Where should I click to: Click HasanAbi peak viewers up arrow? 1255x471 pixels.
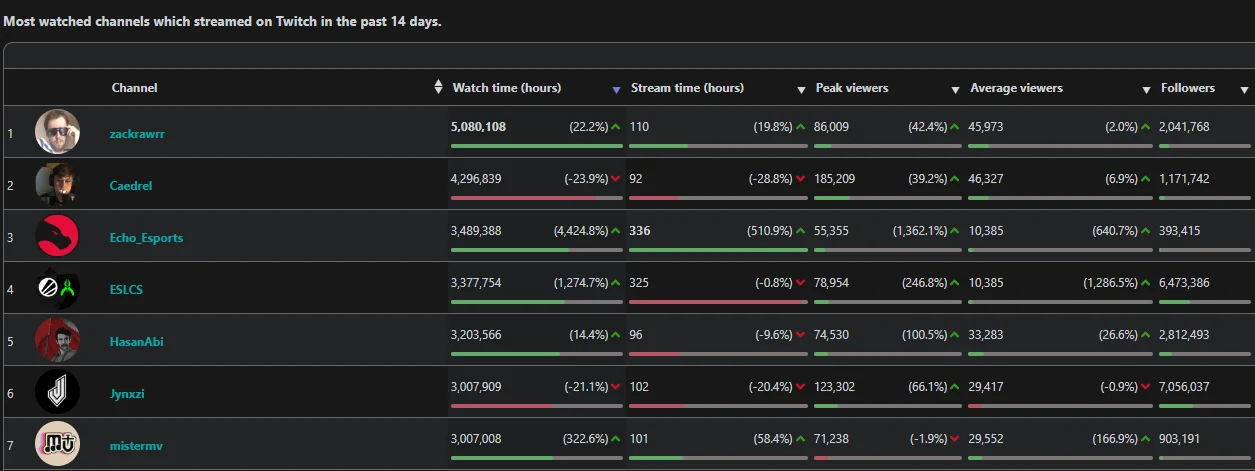[x=955, y=335]
